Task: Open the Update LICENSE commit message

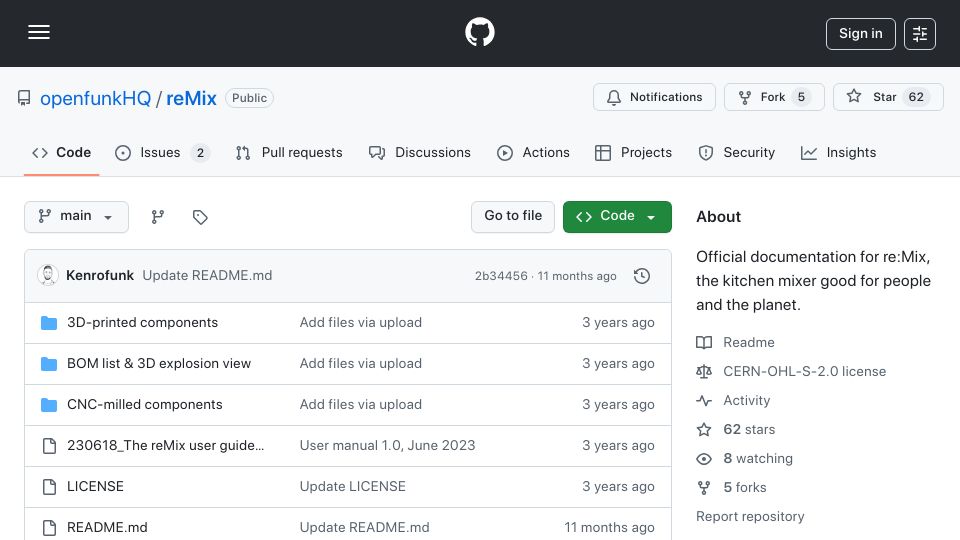Action: point(353,487)
